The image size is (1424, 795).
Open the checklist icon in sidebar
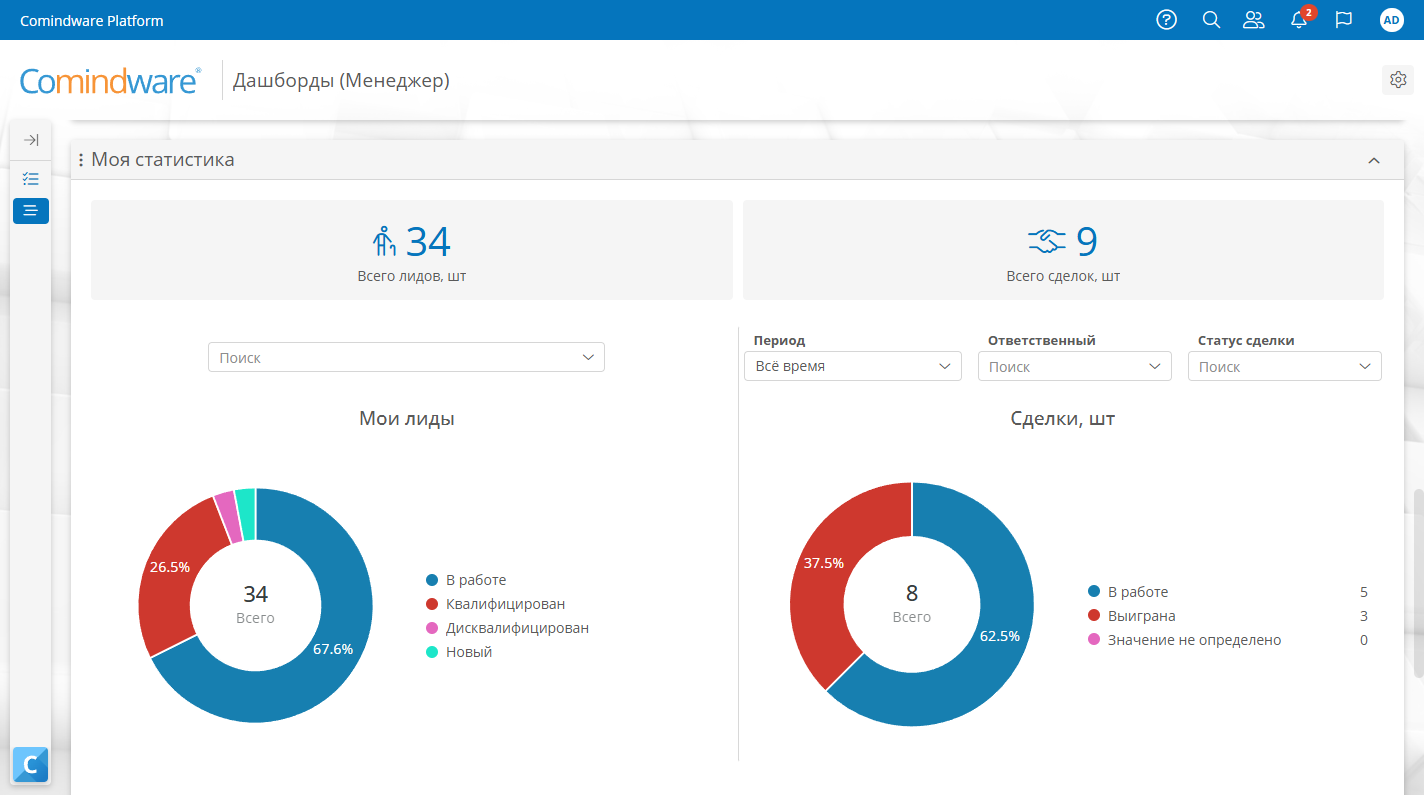(x=31, y=179)
